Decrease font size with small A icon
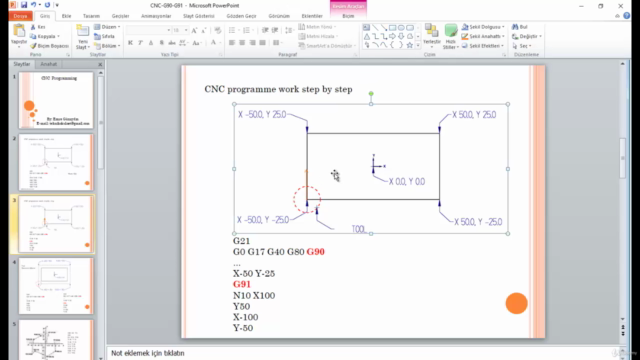 (204, 30)
